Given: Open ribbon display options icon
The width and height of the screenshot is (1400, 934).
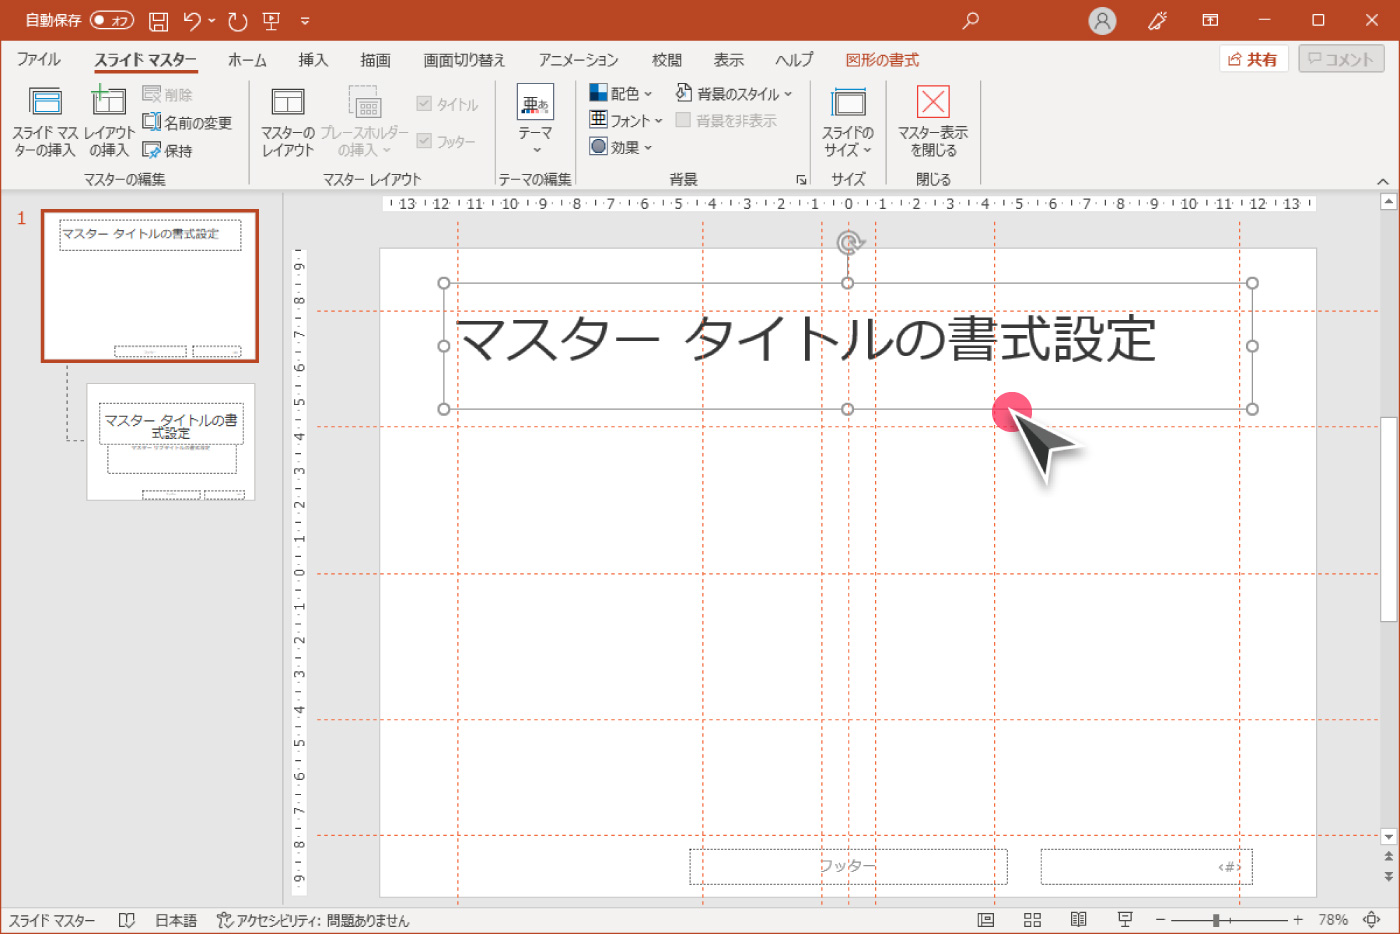Looking at the screenshot, I should [1210, 20].
